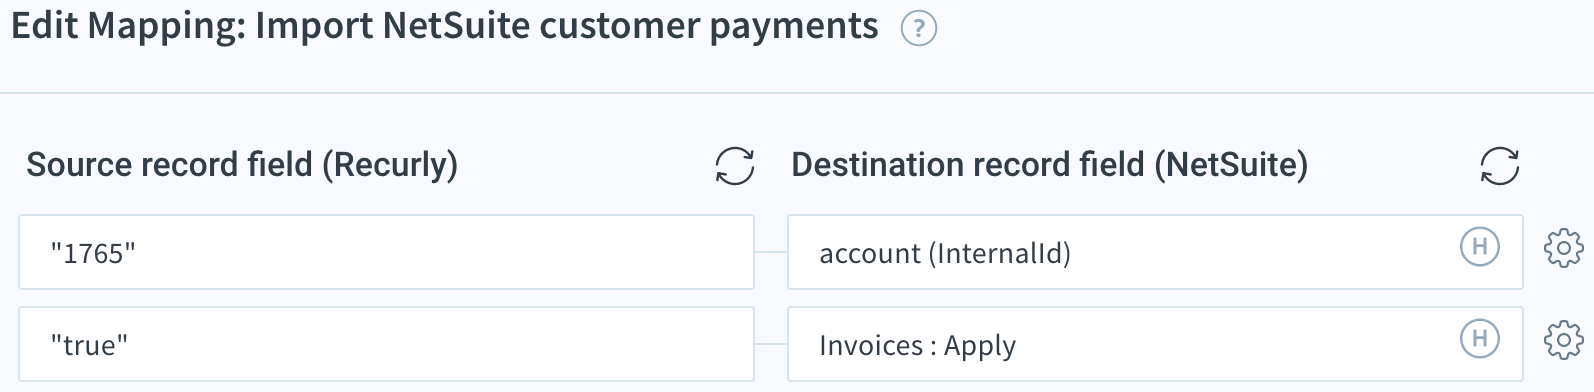Refresh the Recurly source record fields

(735, 166)
